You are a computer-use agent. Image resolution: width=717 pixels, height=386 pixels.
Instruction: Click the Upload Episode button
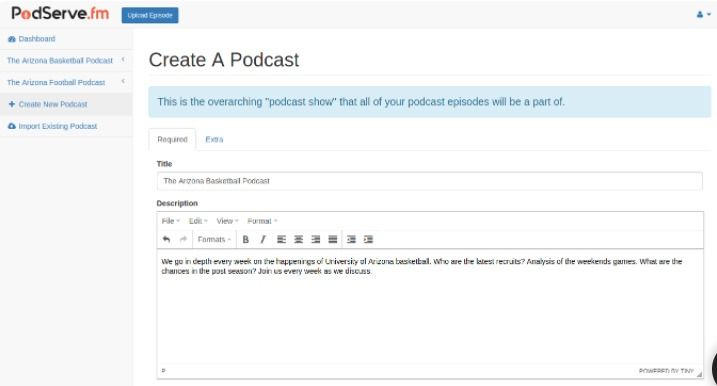150,15
